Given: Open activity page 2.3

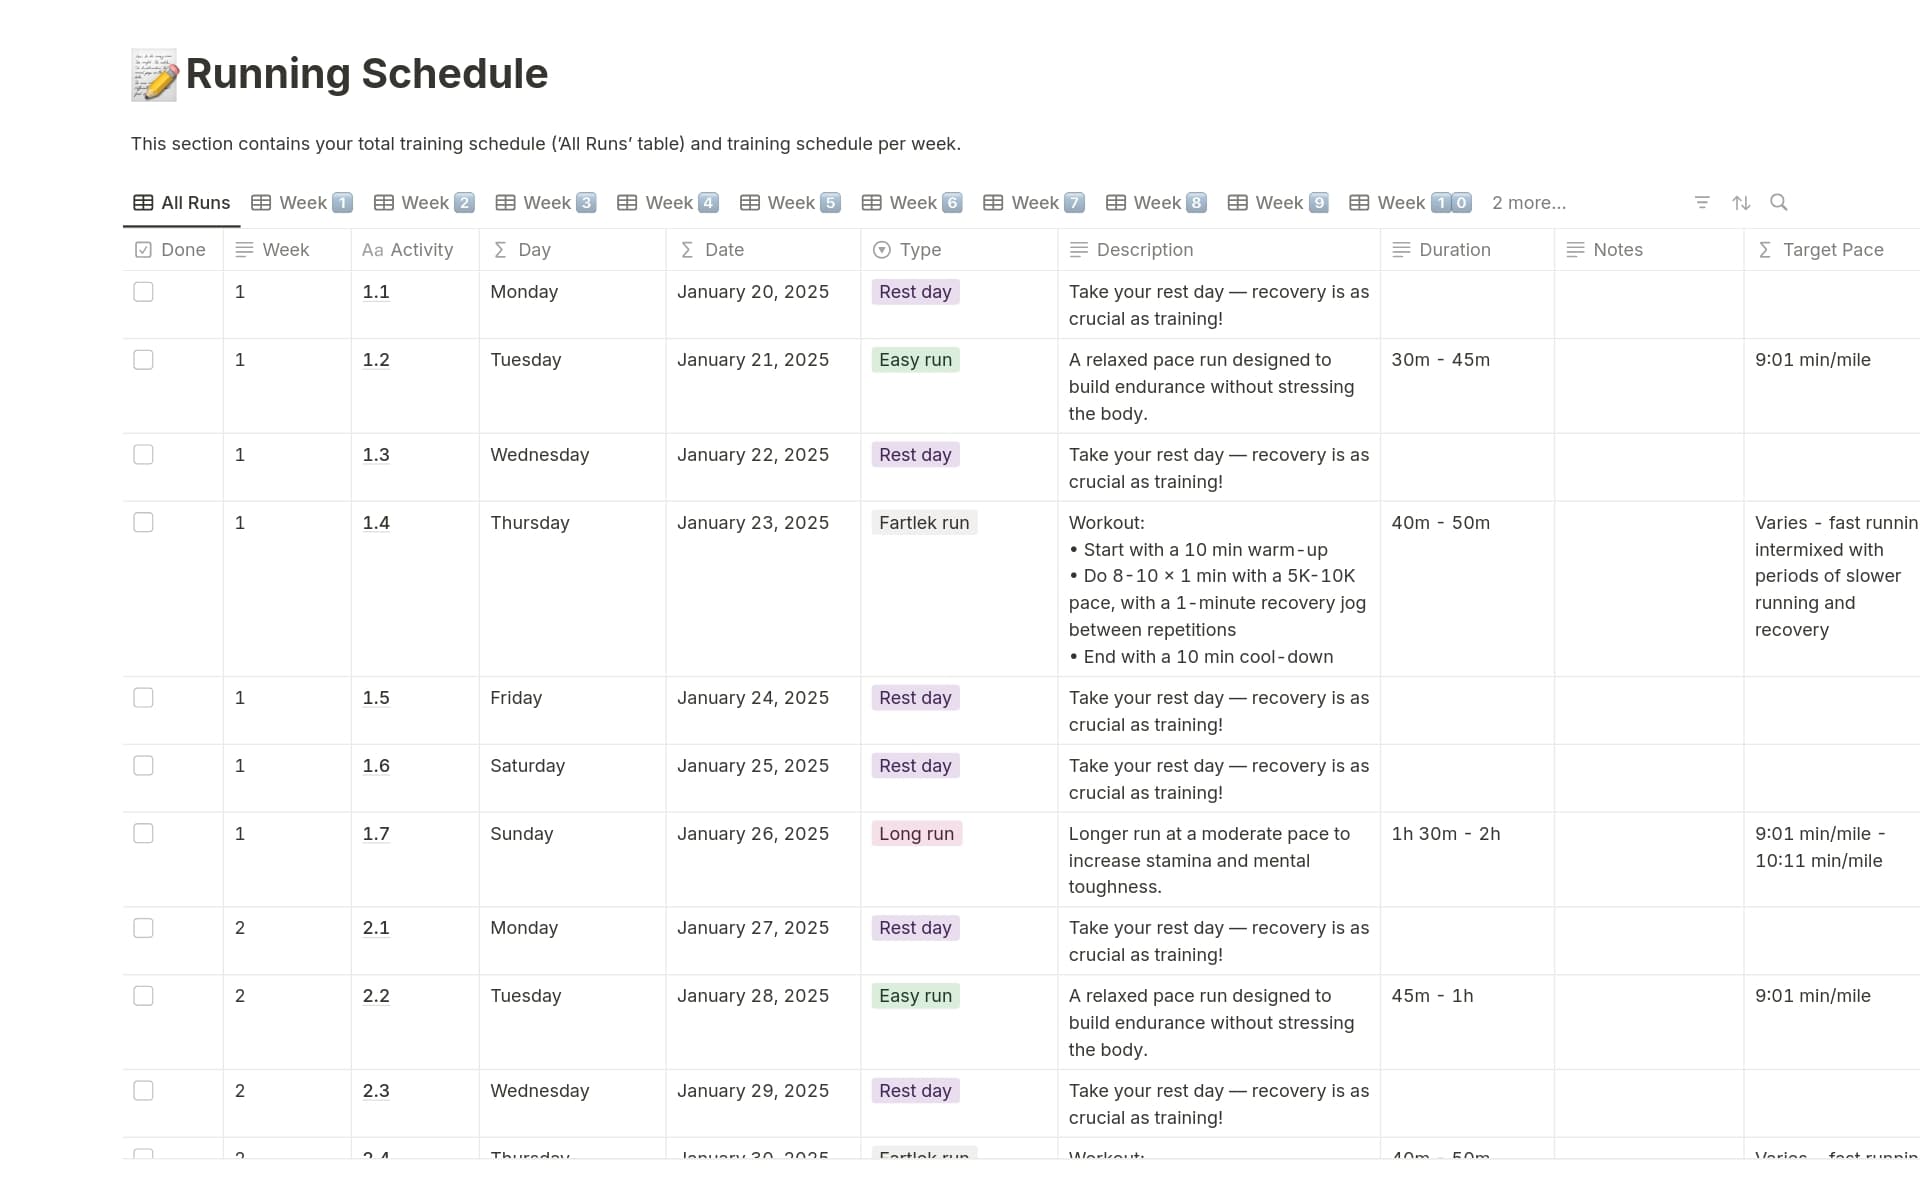Looking at the screenshot, I should [376, 1091].
